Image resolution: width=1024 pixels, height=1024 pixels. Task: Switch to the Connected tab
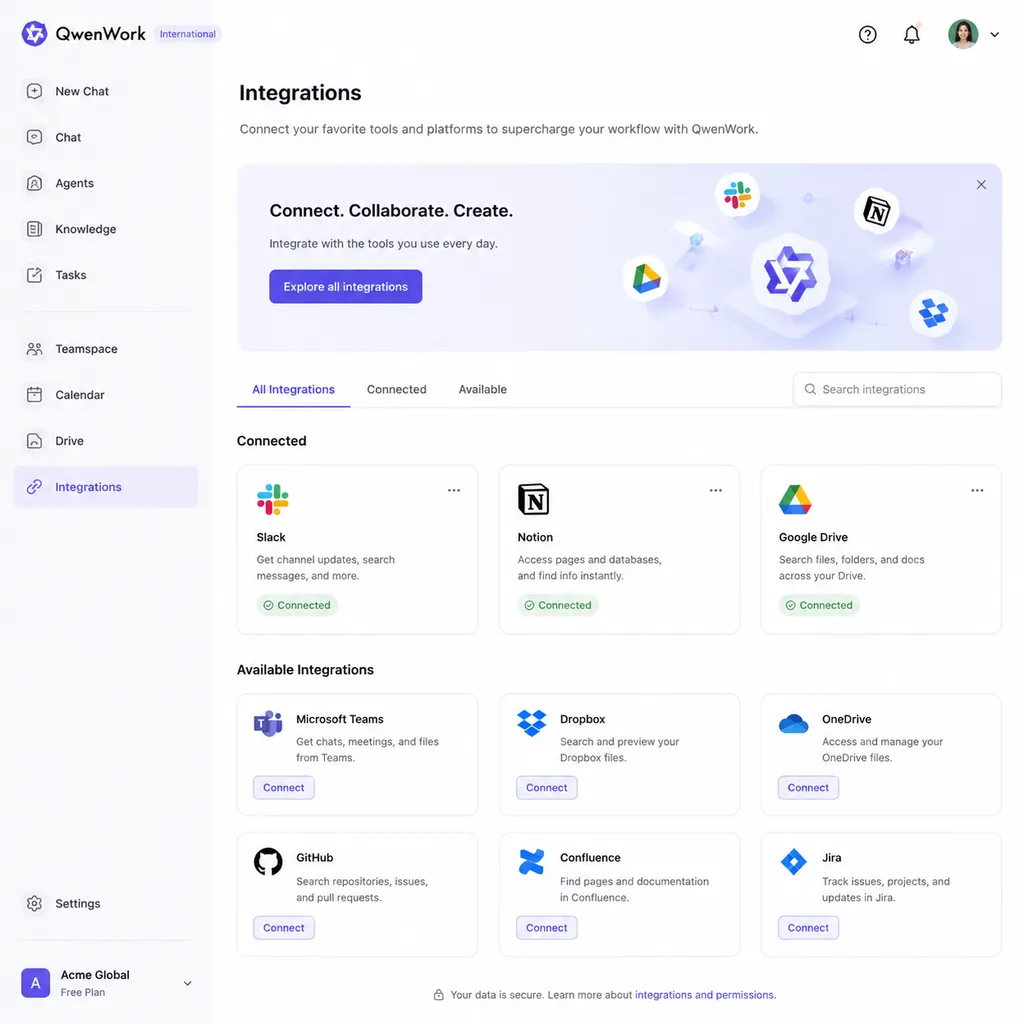click(396, 389)
